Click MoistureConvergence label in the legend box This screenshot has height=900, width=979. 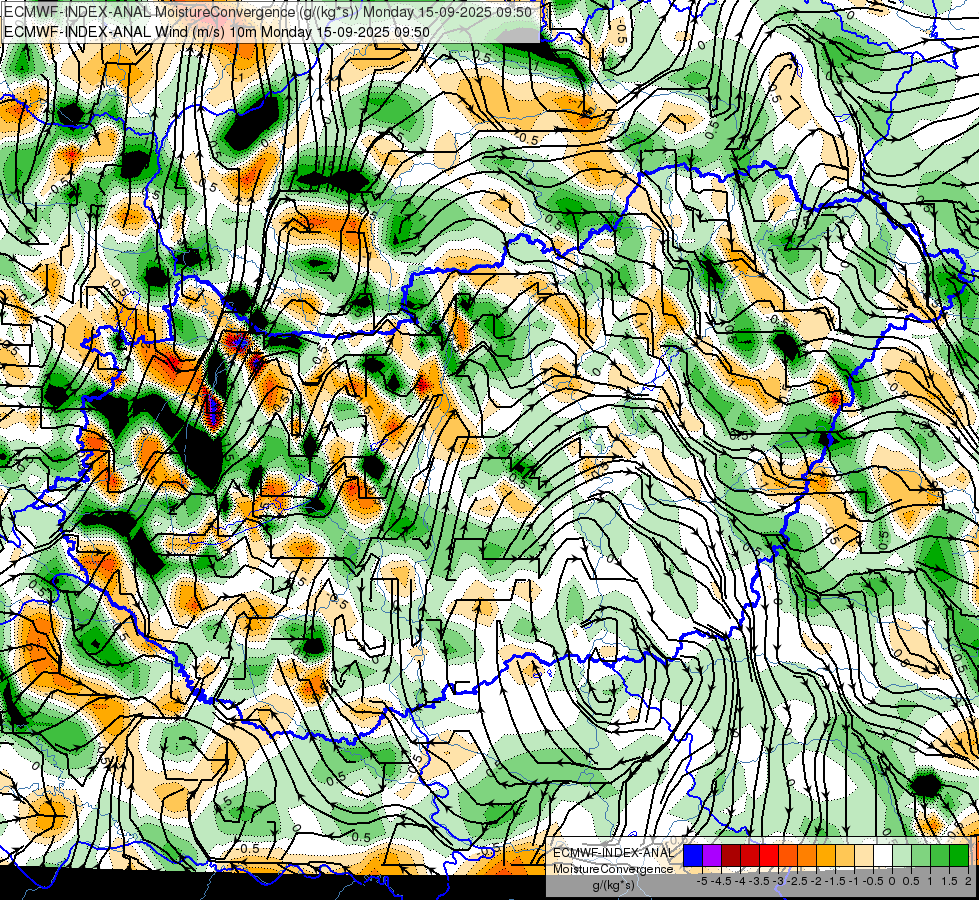point(613,869)
